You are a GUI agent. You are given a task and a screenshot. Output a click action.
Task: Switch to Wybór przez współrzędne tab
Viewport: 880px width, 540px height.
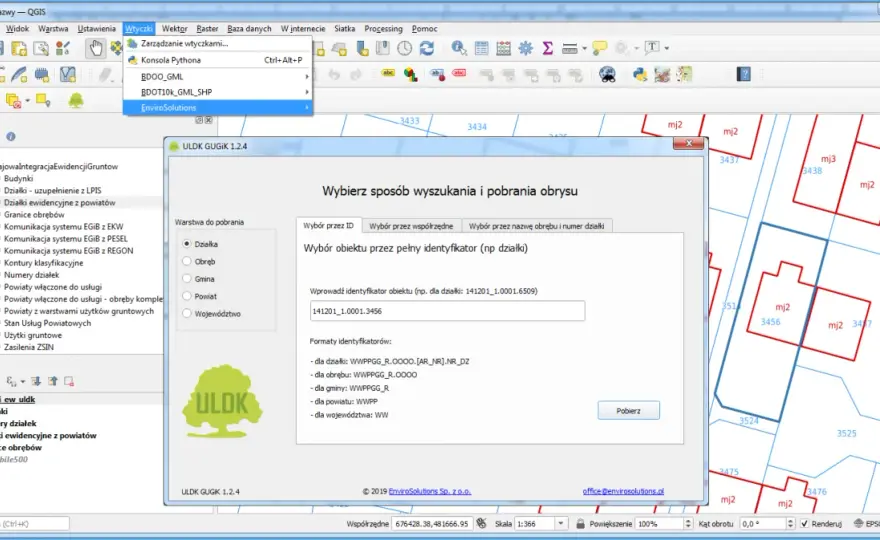(x=411, y=226)
